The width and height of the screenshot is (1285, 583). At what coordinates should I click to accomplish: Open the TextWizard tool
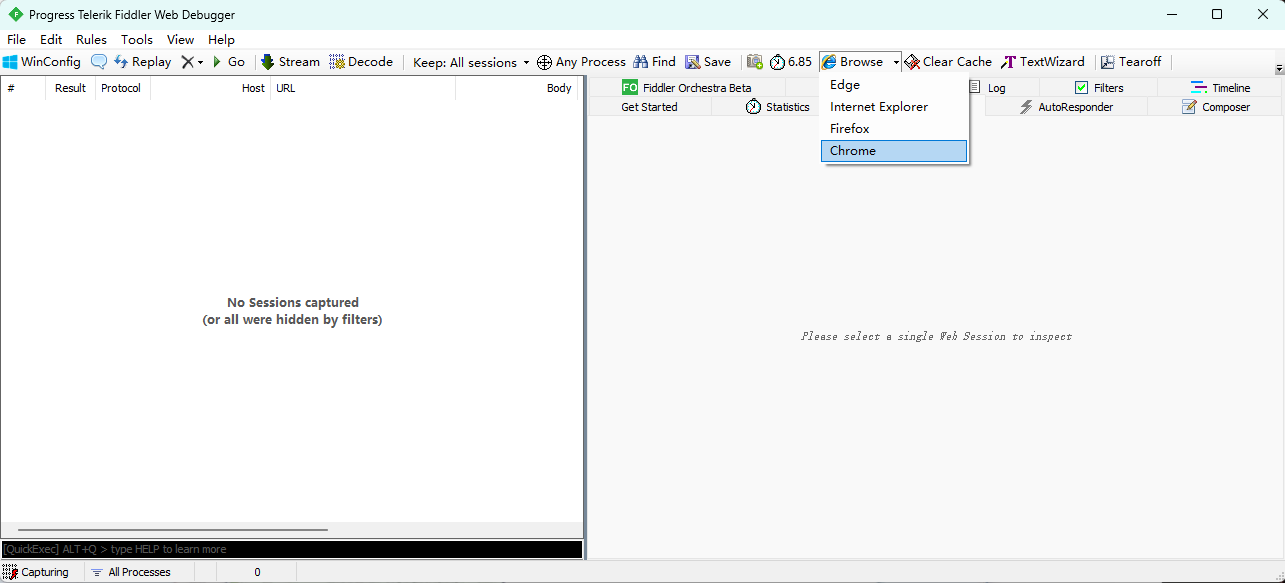pos(1043,62)
